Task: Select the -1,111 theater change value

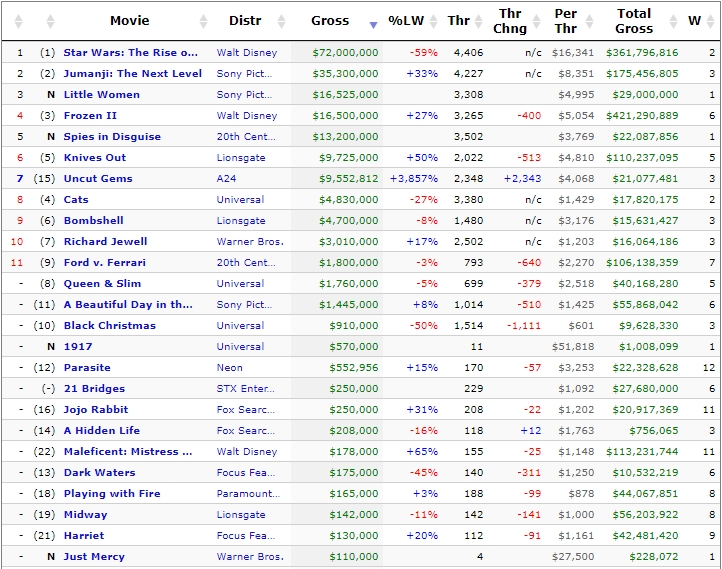Action: [x=524, y=326]
